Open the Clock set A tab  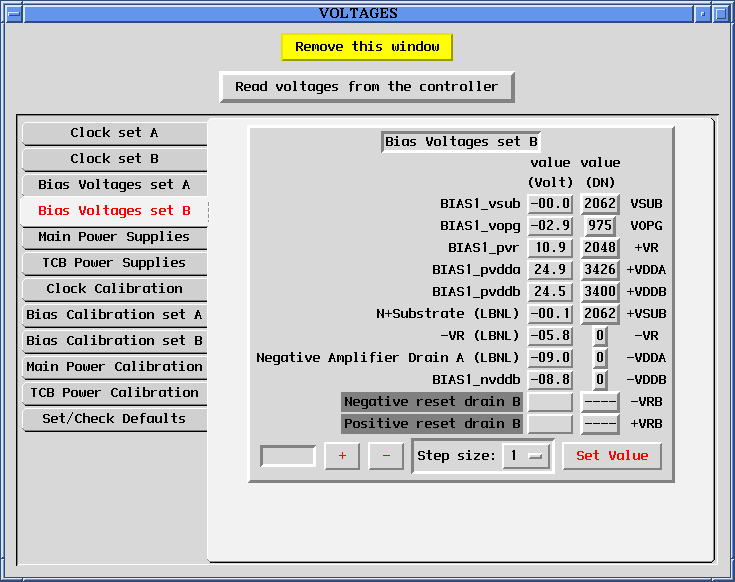pyautogui.click(x=114, y=133)
